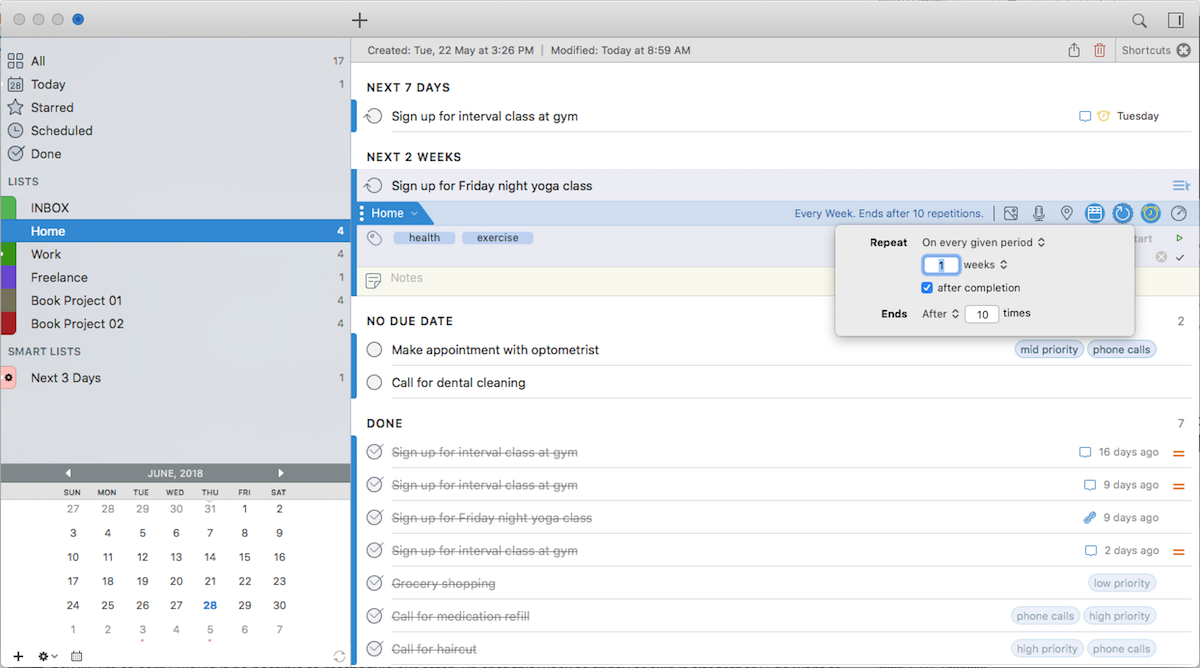Click the repeat icon in task toolbar
This screenshot has width=1200, height=668.
(x=1123, y=213)
